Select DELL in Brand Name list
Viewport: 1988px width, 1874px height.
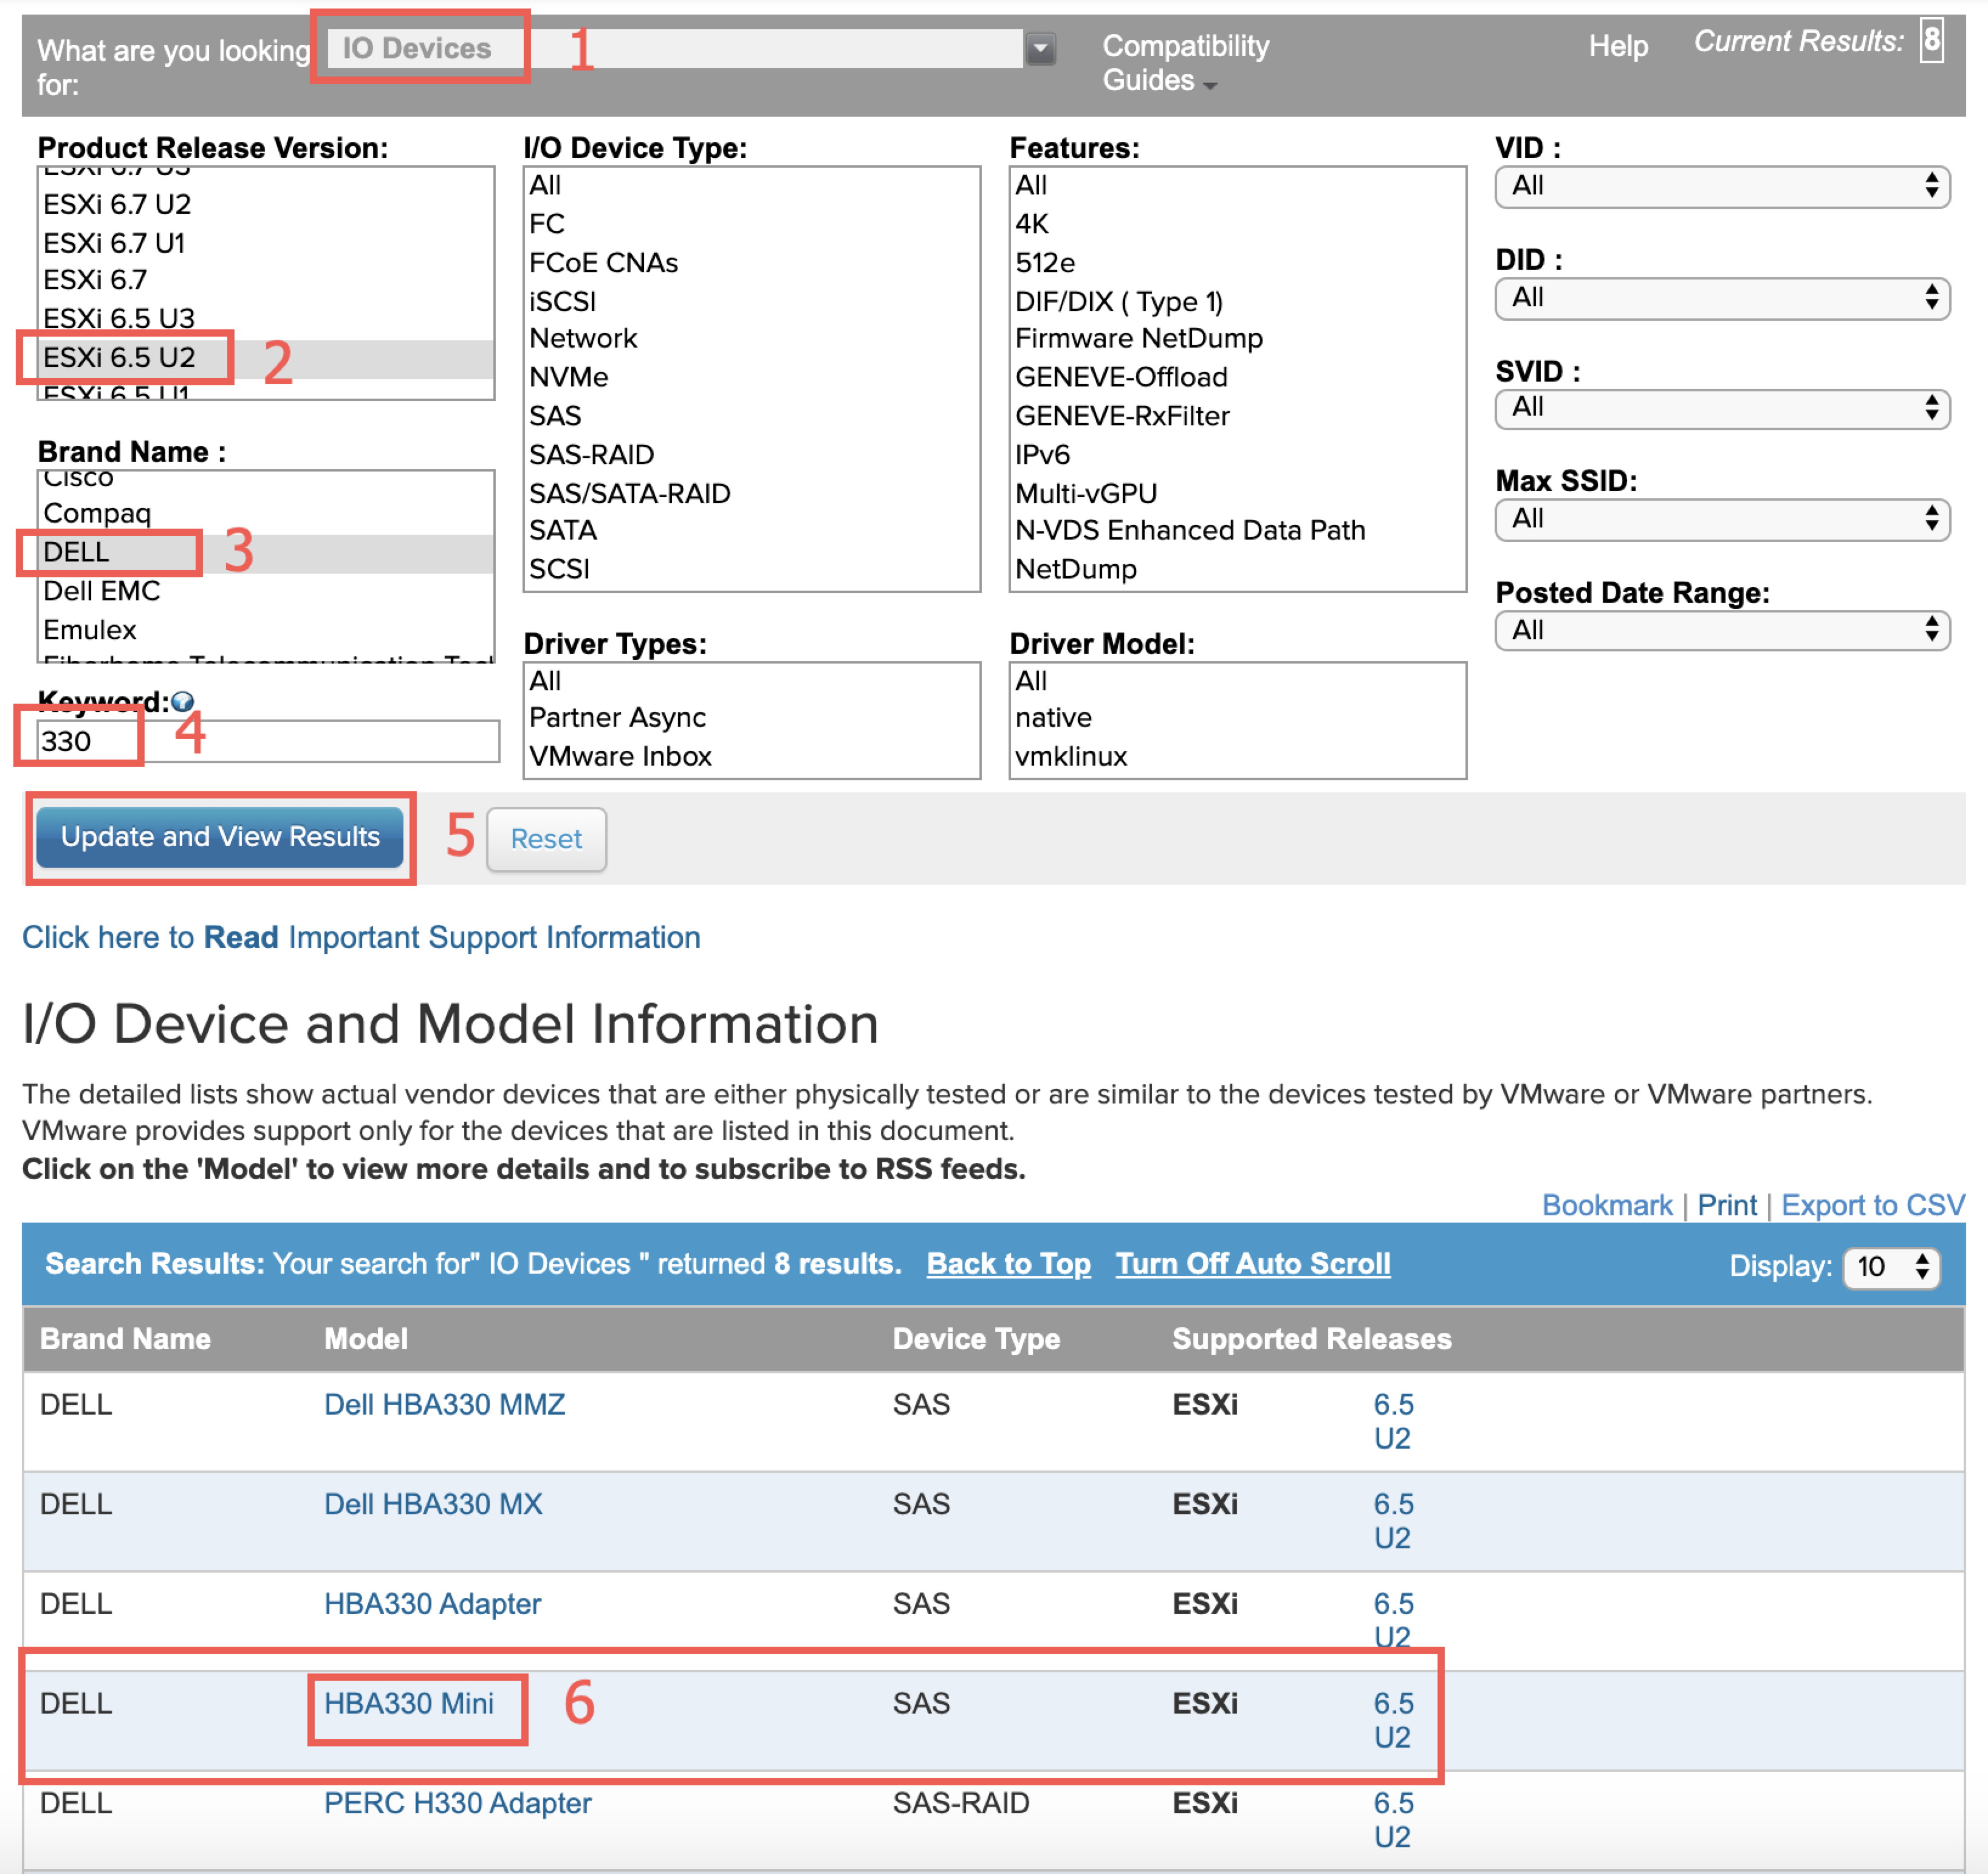pyautogui.click(x=266, y=552)
